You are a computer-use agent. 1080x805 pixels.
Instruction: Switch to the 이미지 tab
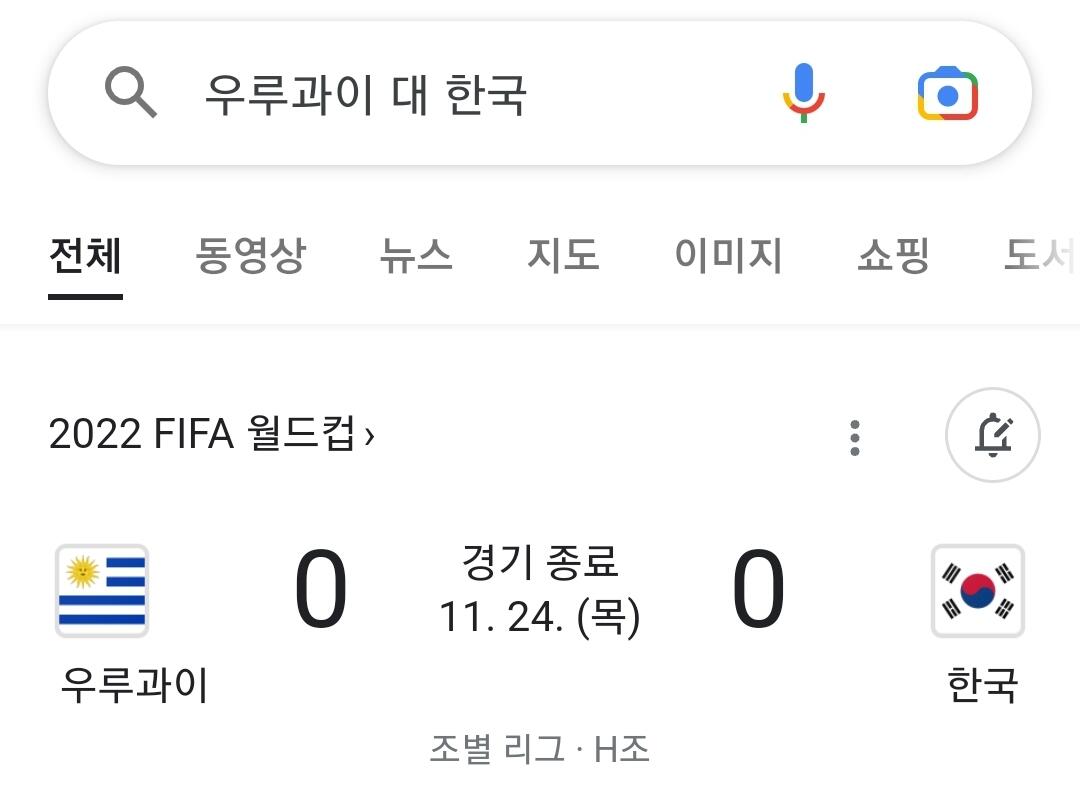click(728, 256)
